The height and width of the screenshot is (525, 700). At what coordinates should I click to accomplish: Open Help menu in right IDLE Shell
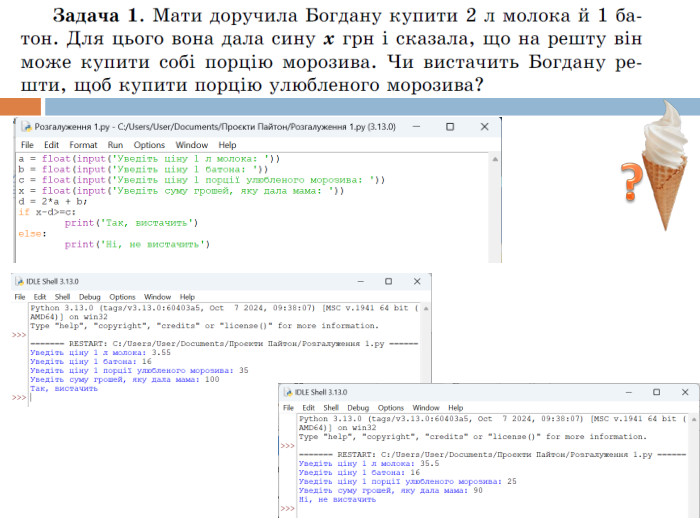(456, 408)
